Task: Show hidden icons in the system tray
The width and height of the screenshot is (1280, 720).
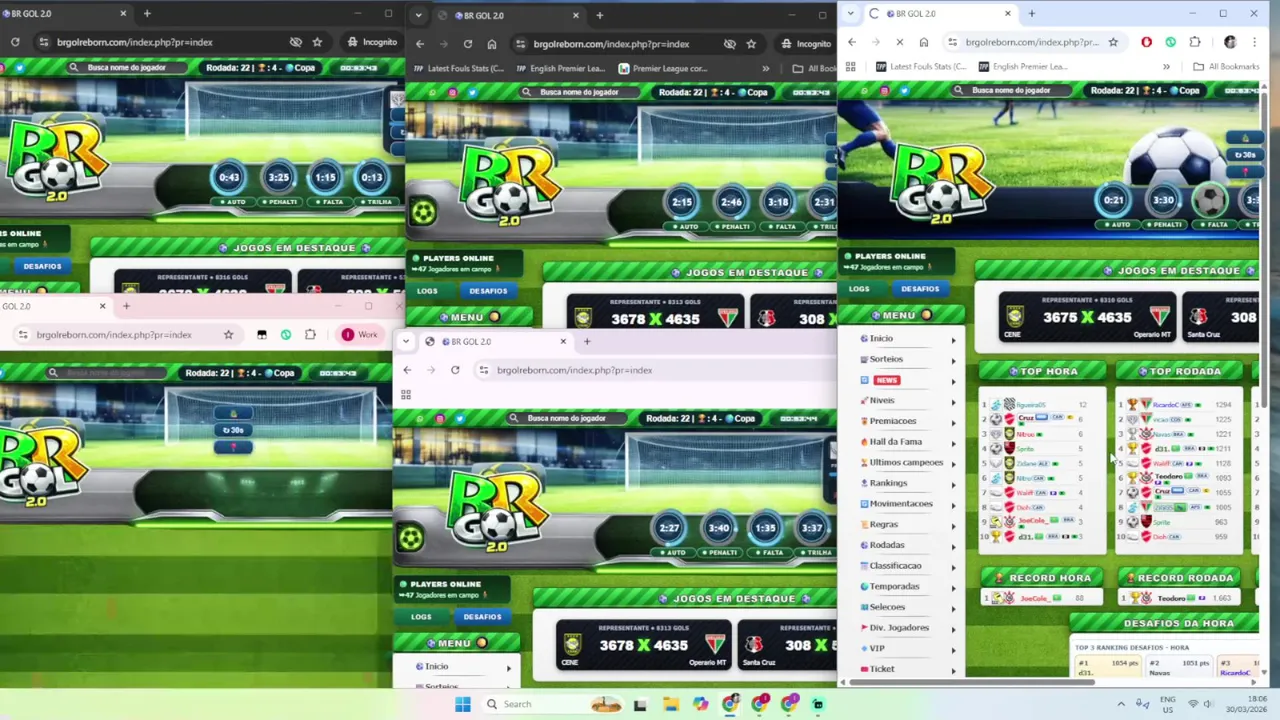Action: (x=1120, y=704)
